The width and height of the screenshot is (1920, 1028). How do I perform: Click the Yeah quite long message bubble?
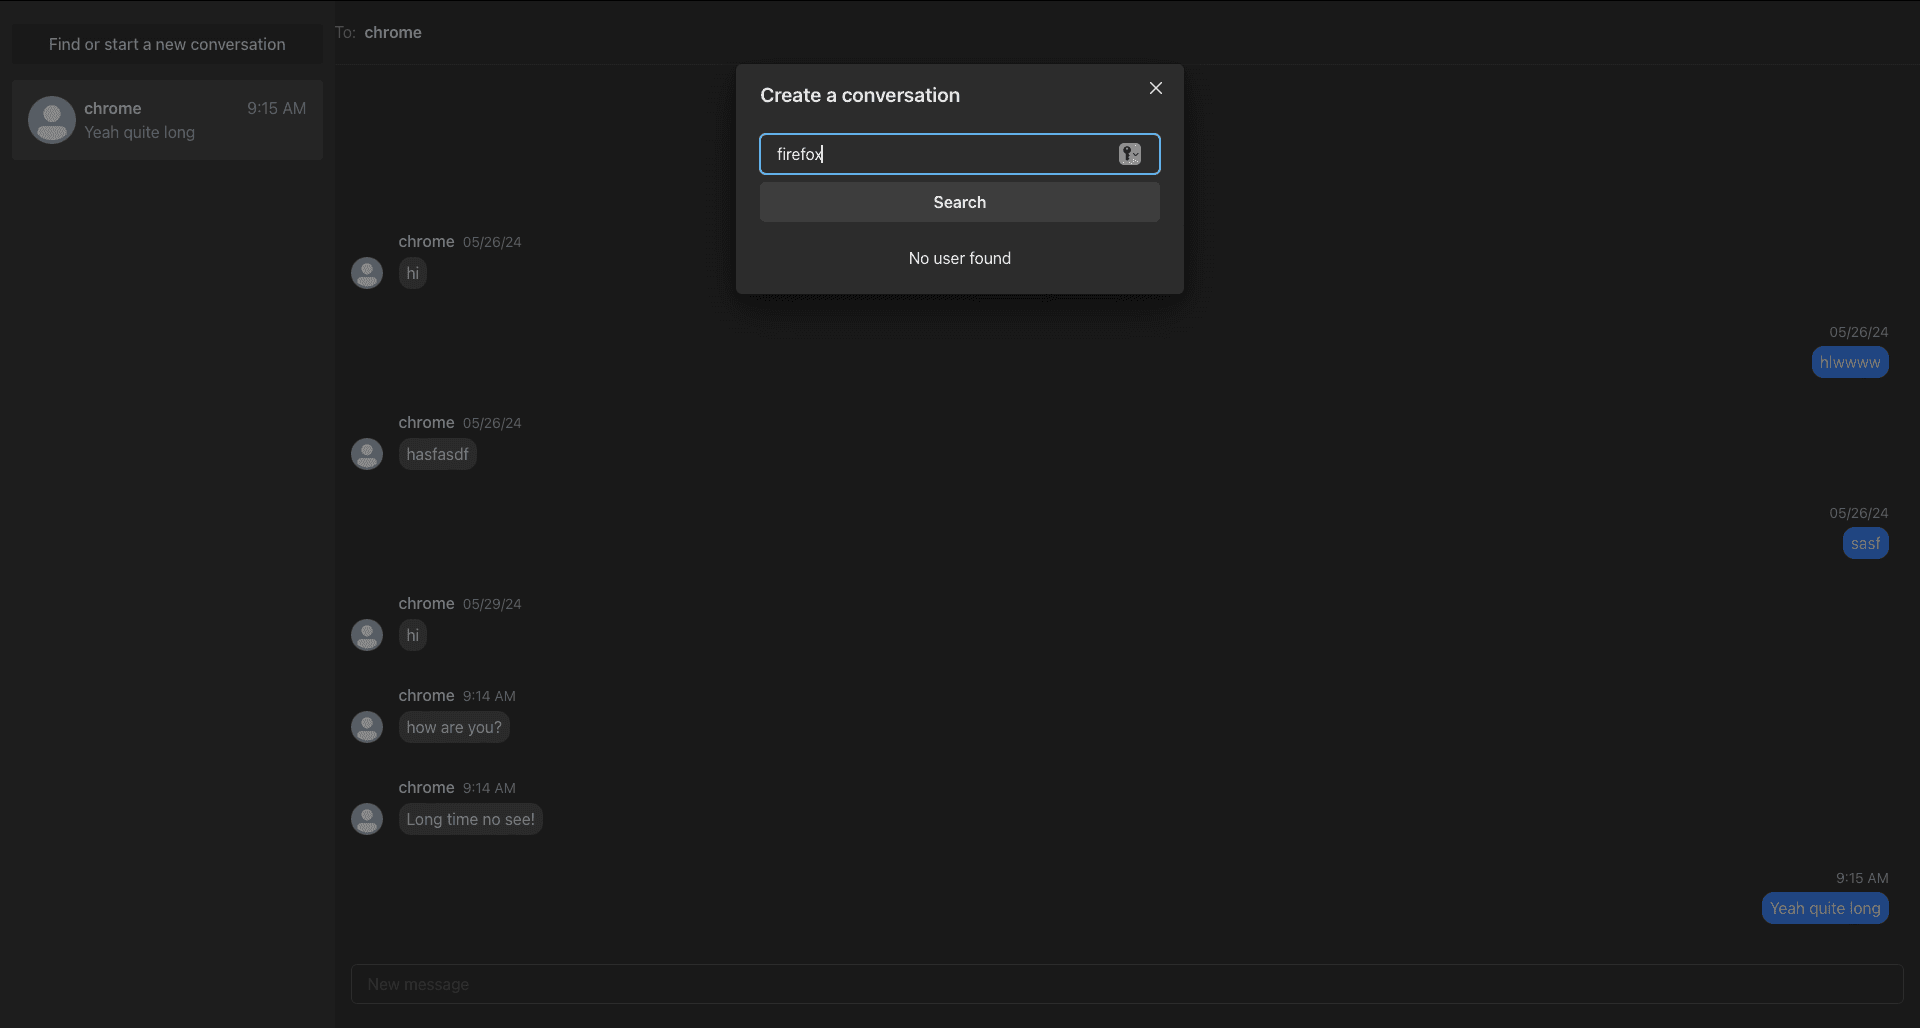[x=1825, y=908]
